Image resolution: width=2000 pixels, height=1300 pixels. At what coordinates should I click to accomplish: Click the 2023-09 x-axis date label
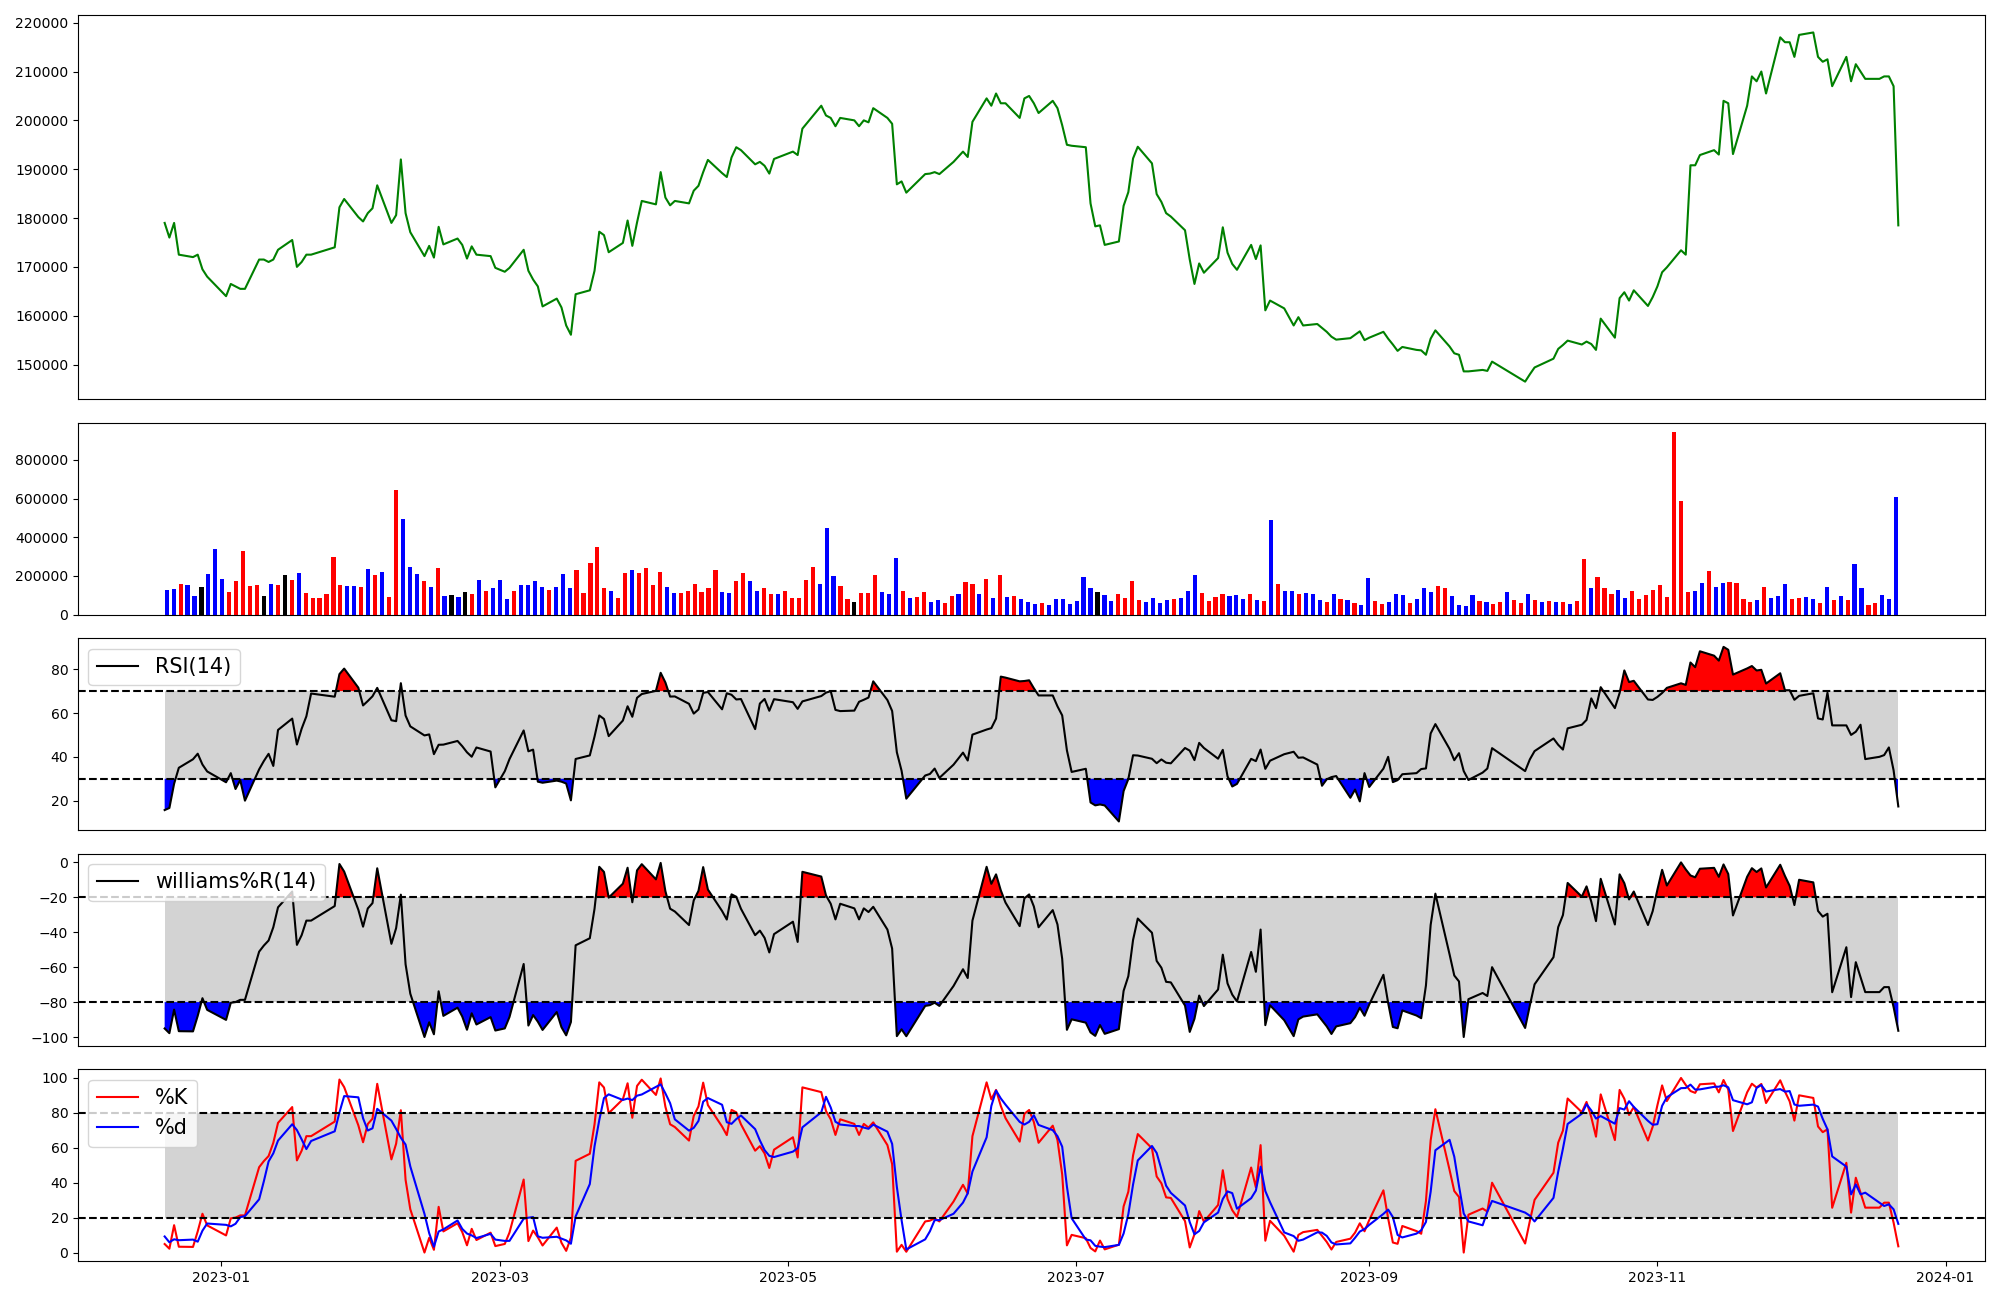click(x=1369, y=1277)
